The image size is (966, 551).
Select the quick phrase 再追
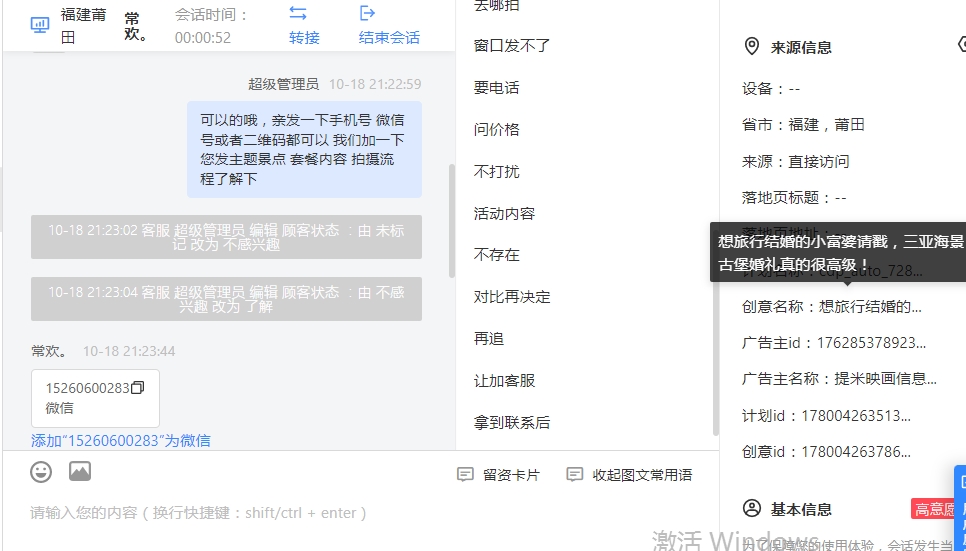489,338
